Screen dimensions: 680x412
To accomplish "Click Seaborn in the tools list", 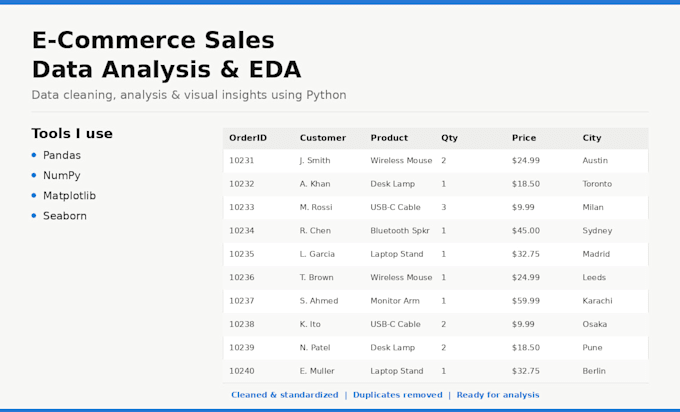I will (65, 216).
